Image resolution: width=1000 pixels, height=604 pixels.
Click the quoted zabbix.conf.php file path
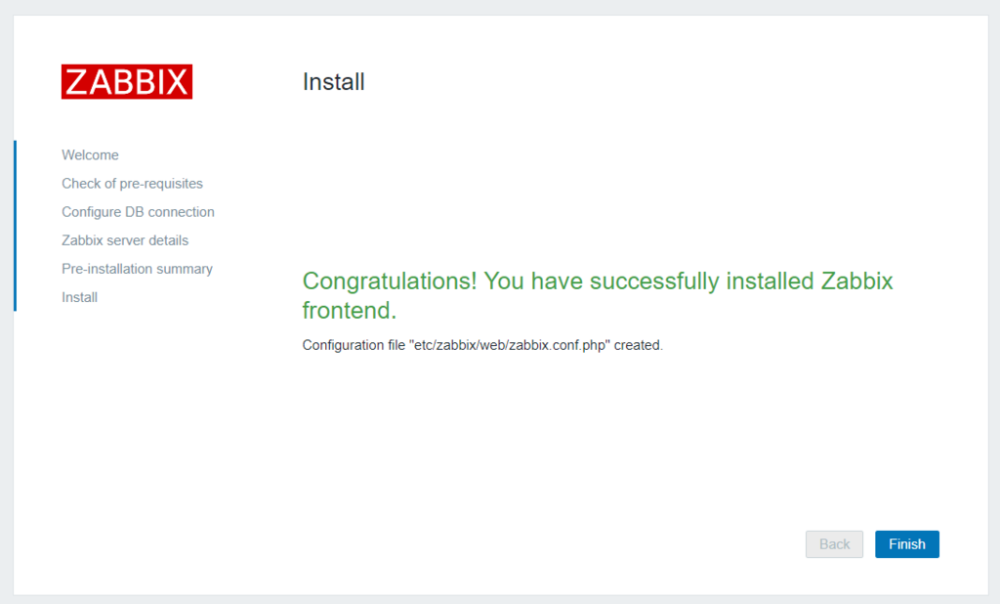pos(510,346)
